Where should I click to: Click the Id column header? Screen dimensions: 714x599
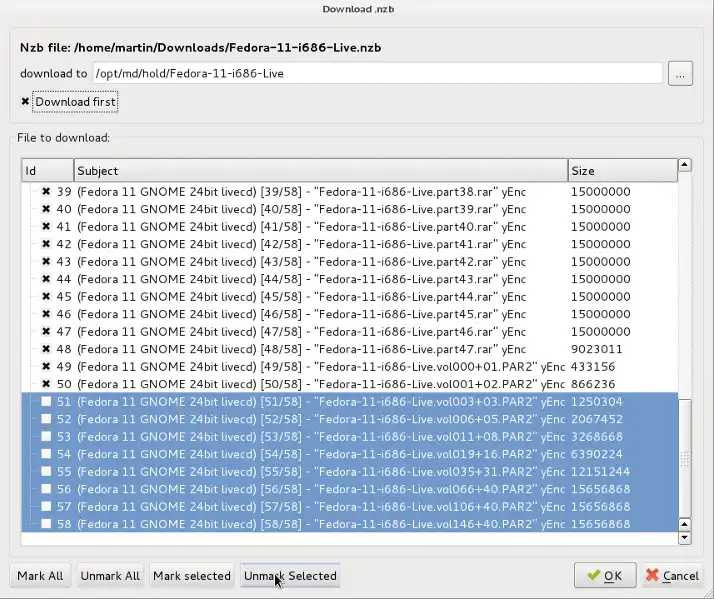tap(47, 171)
